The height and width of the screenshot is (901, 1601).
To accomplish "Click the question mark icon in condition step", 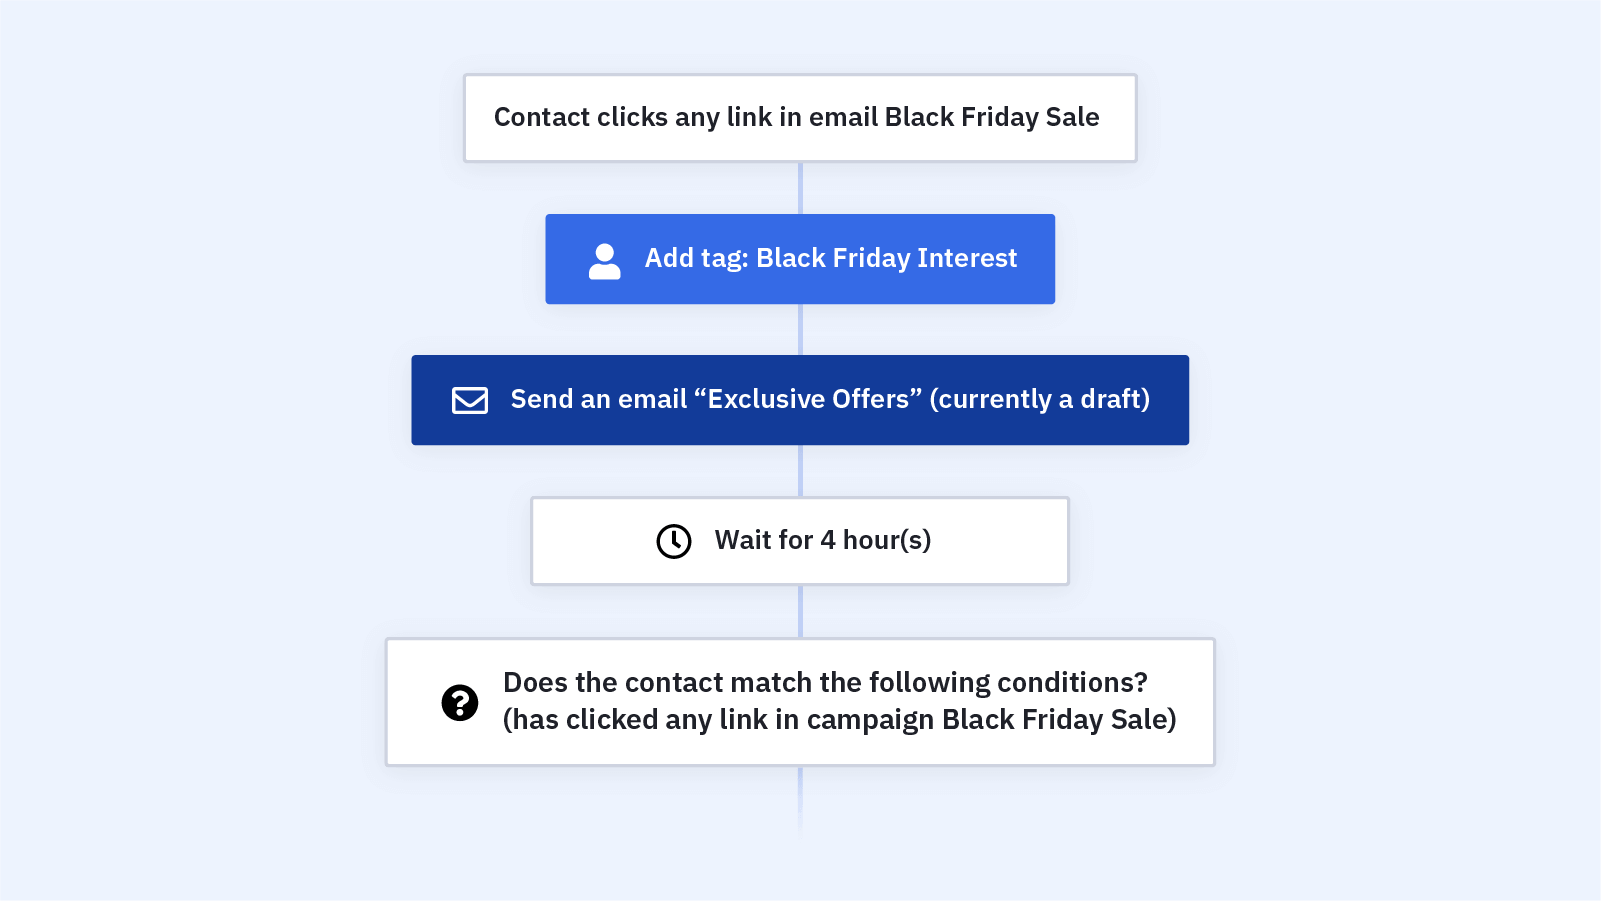I will [460, 703].
